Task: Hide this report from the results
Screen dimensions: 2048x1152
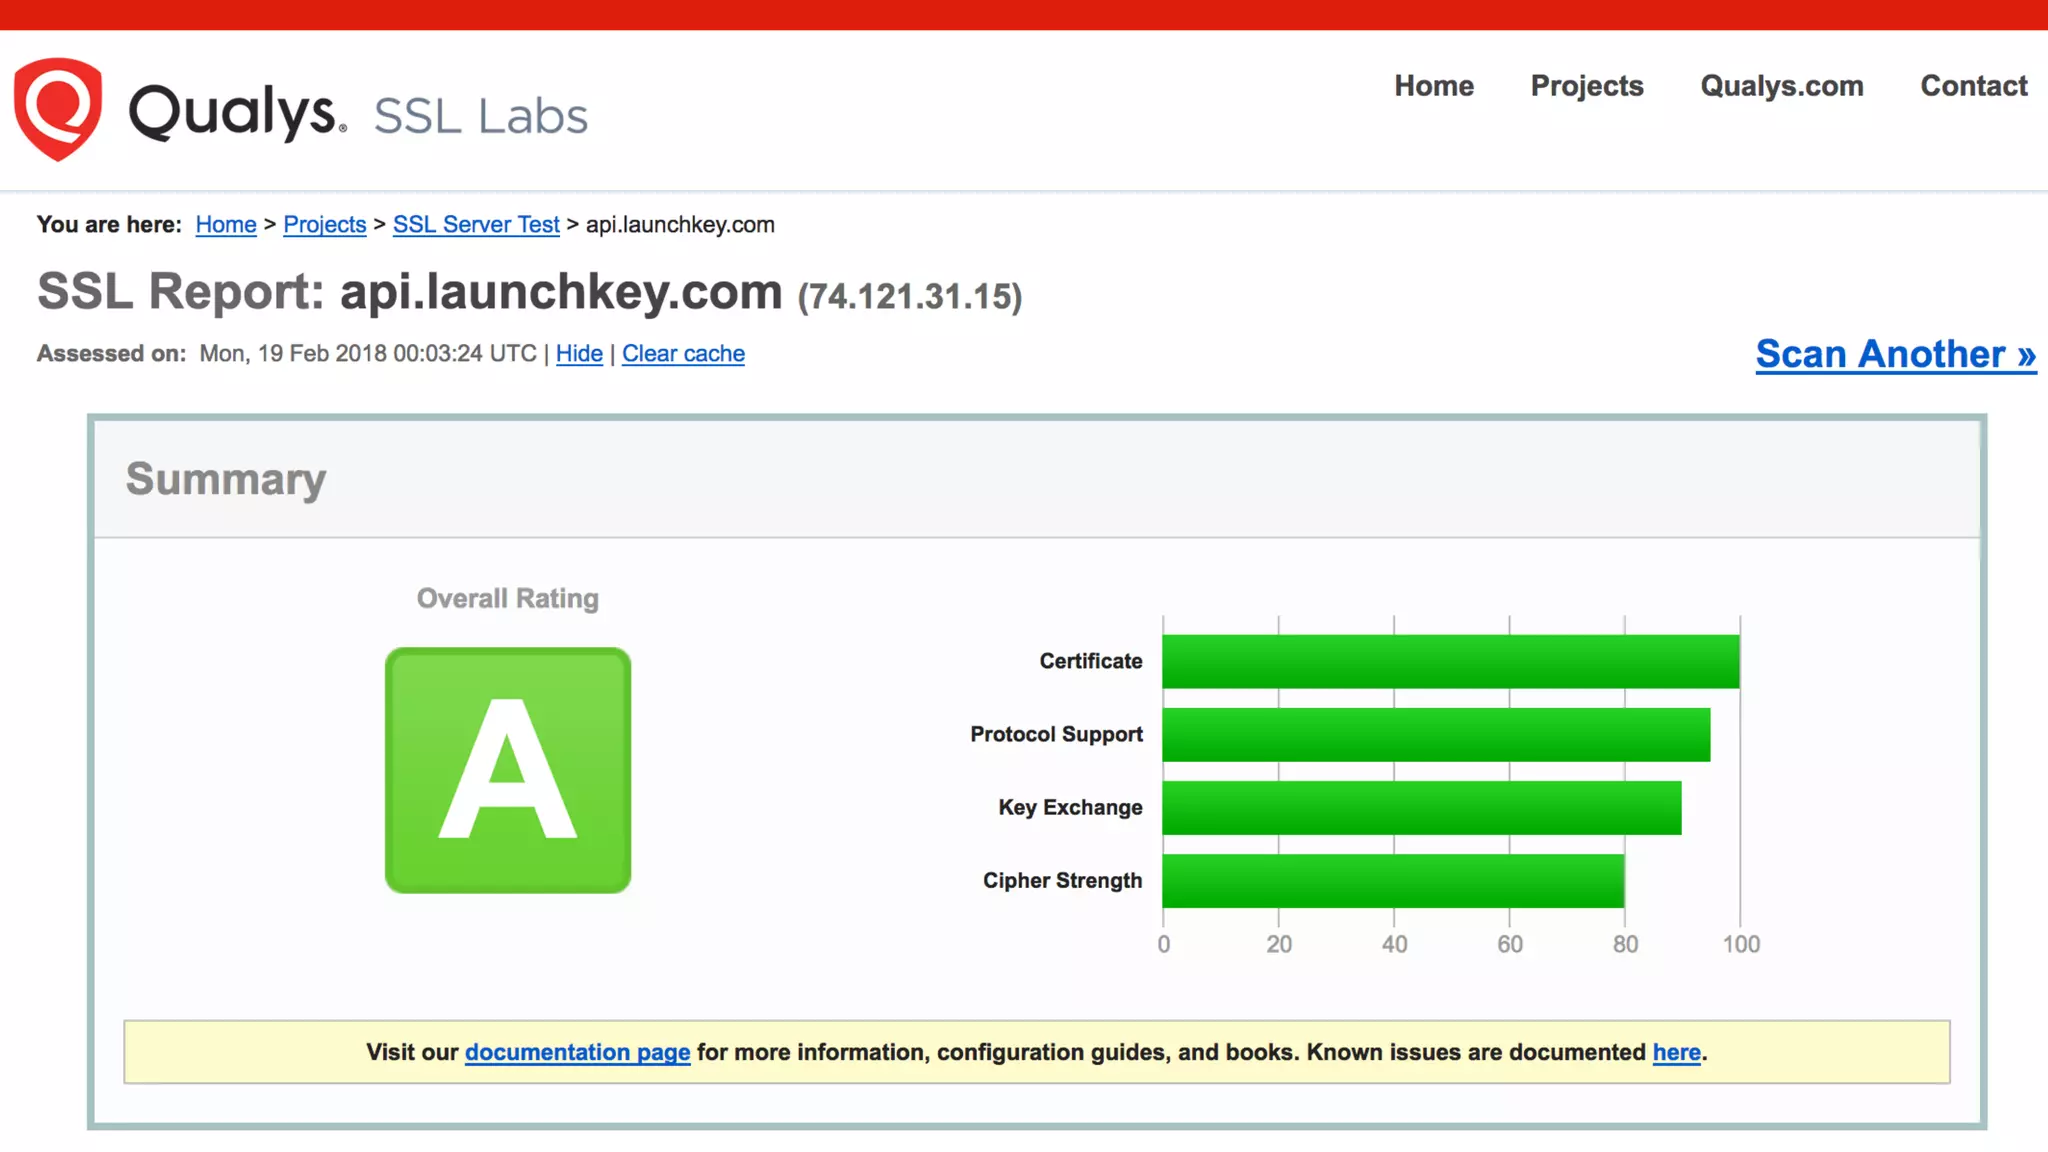Action: 579,353
